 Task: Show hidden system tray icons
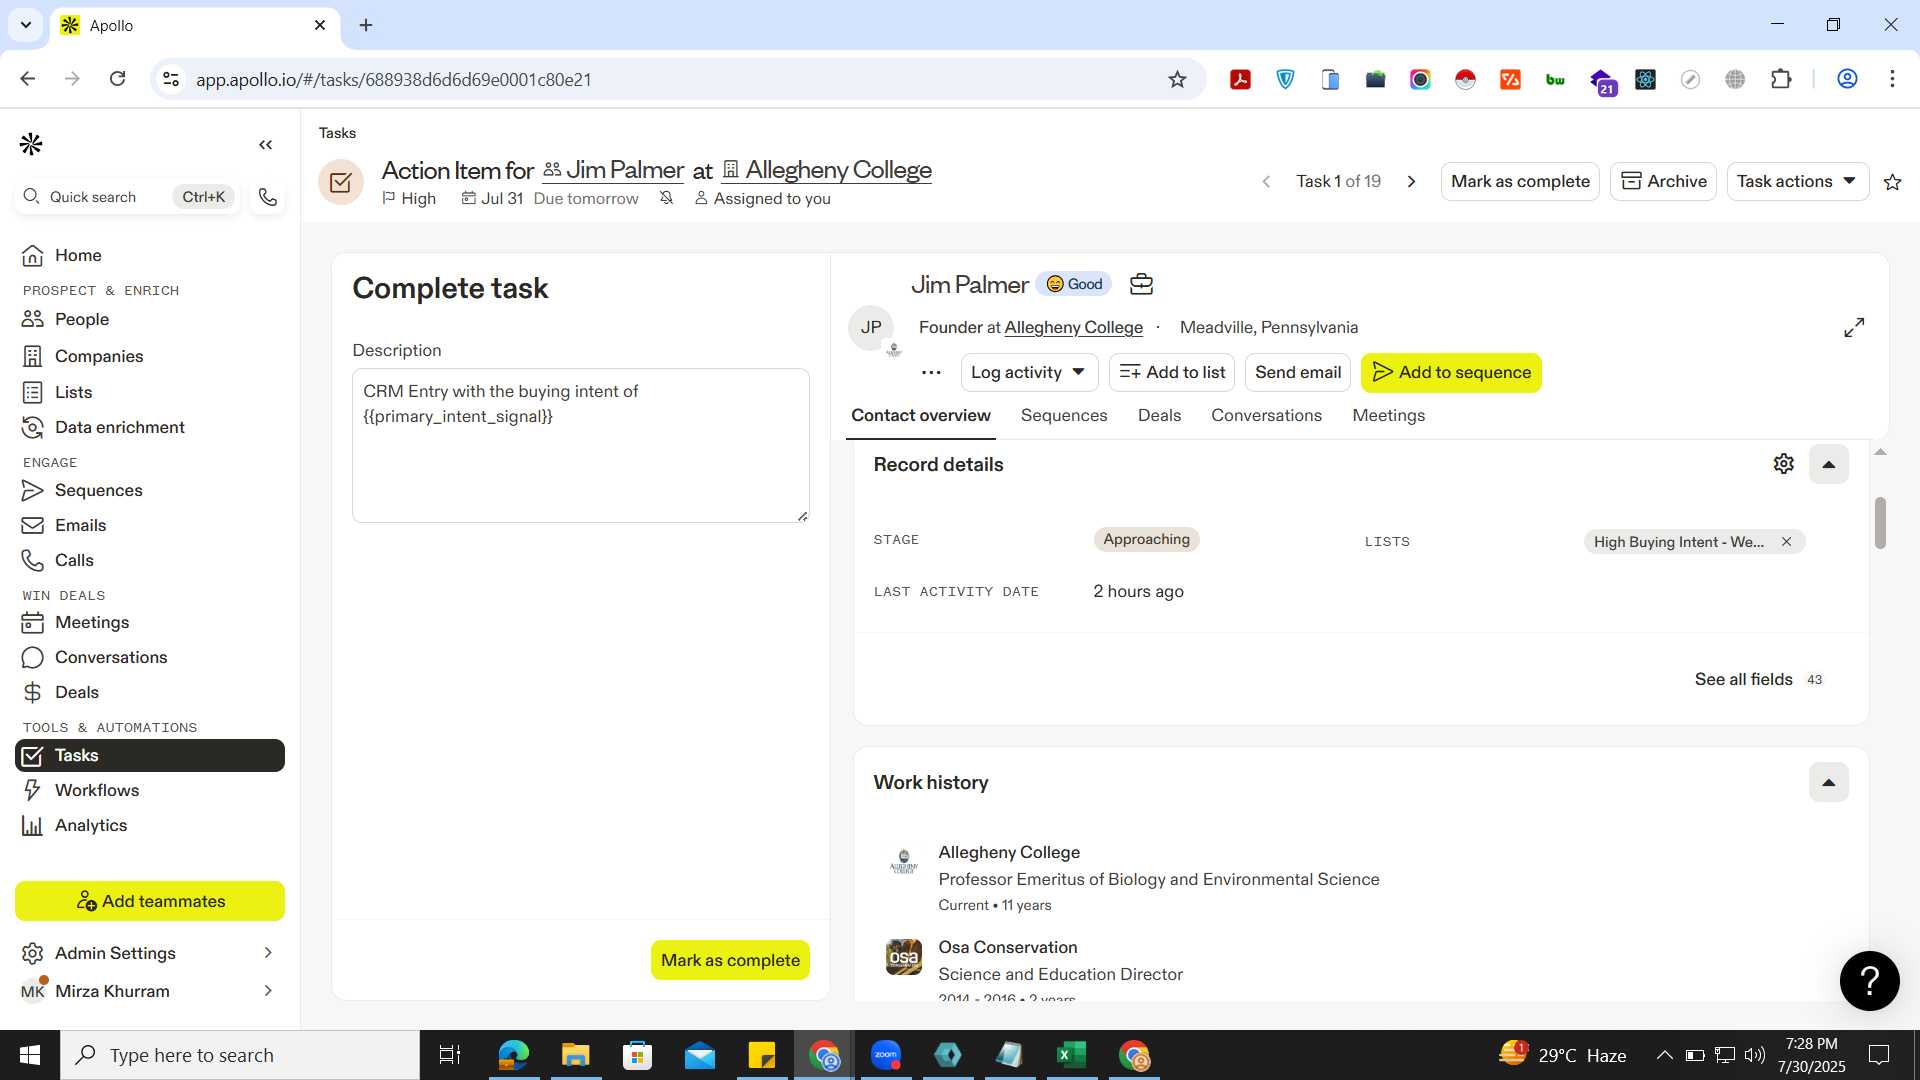[x=1664, y=1055]
